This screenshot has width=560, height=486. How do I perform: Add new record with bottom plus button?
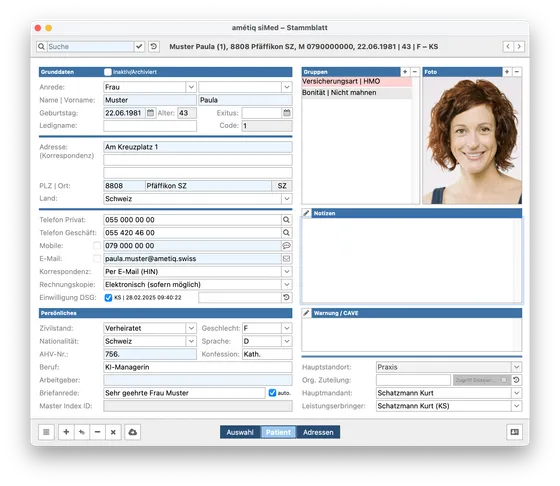click(x=66, y=432)
